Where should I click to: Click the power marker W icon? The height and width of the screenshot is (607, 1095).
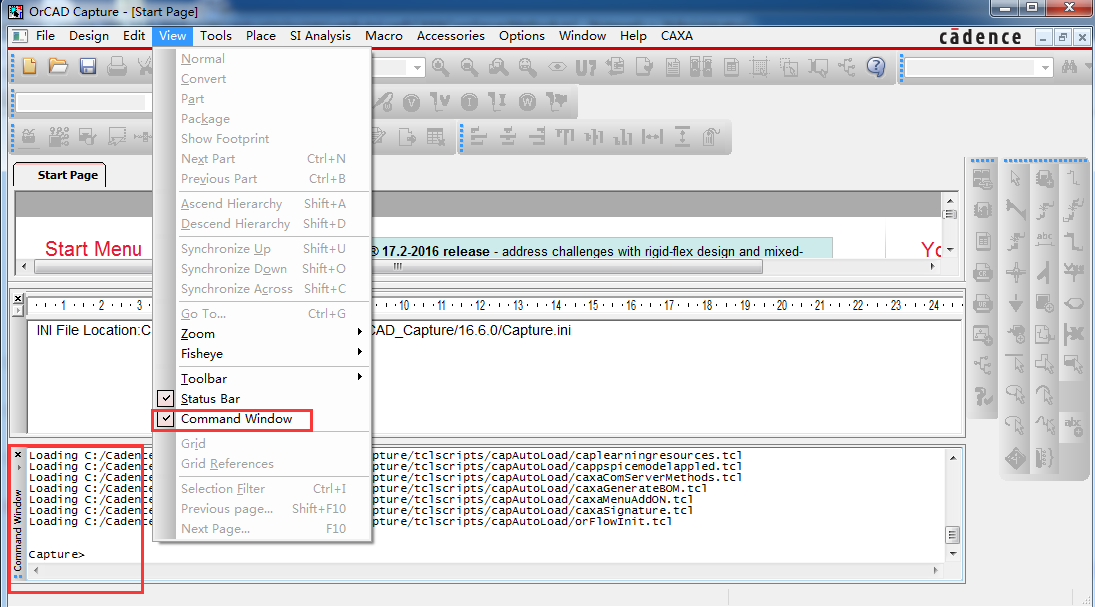click(x=527, y=103)
